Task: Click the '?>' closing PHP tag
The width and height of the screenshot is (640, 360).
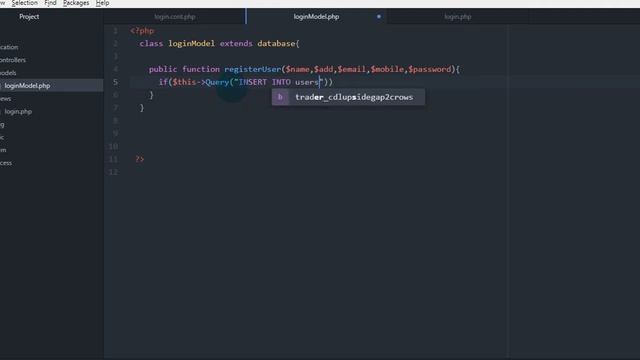Action: [140, 159]
